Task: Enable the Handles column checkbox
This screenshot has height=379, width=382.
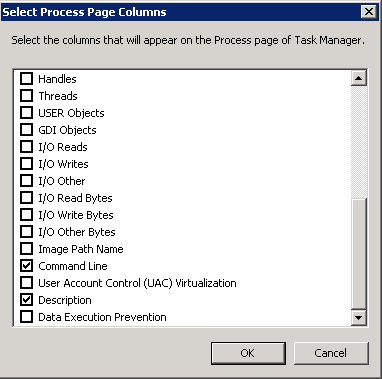Action: coord(26,79)
